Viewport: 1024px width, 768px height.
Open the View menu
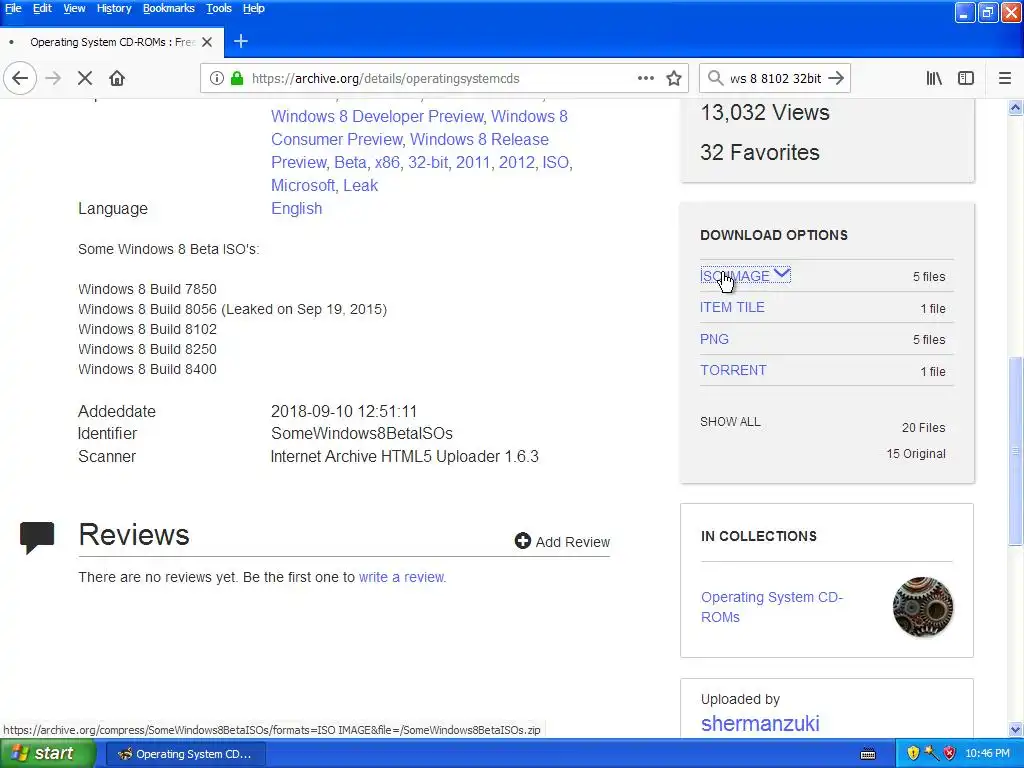[74, 8]
